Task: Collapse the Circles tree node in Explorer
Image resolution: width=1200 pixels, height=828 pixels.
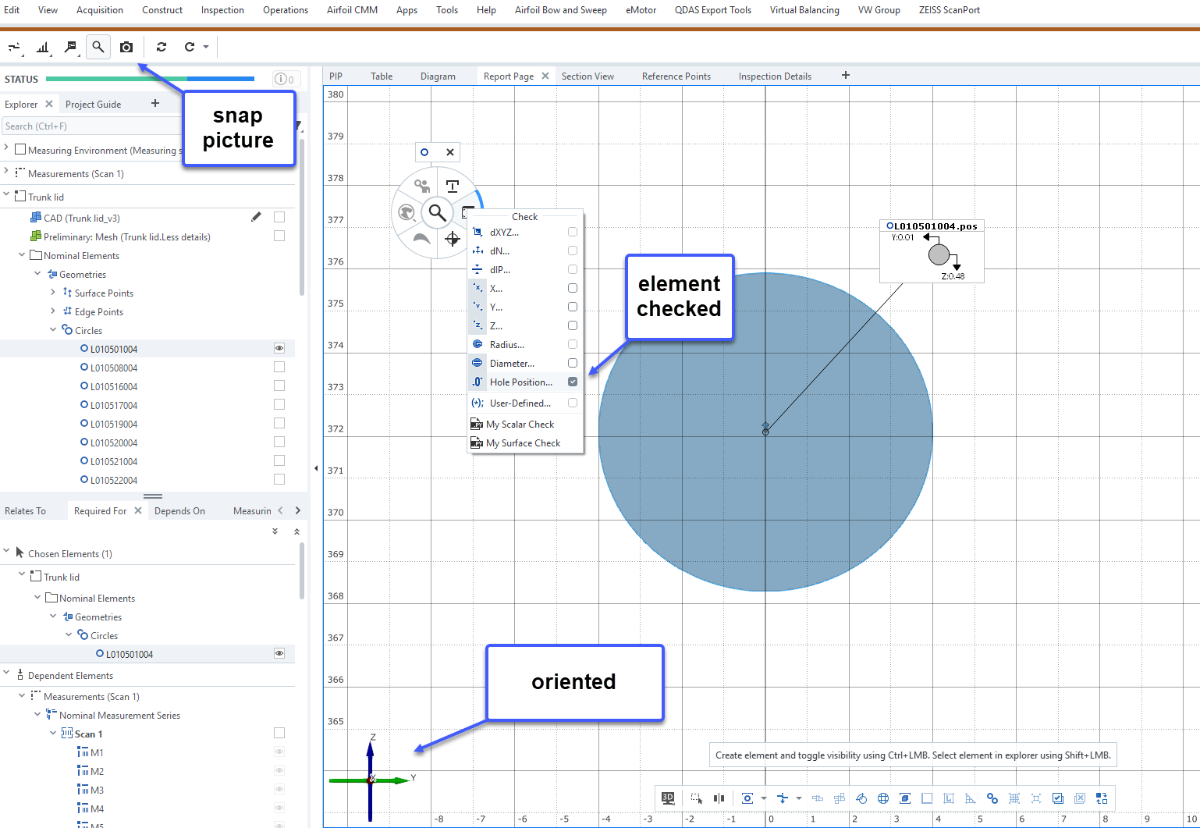Action: (x=54, y=330)
